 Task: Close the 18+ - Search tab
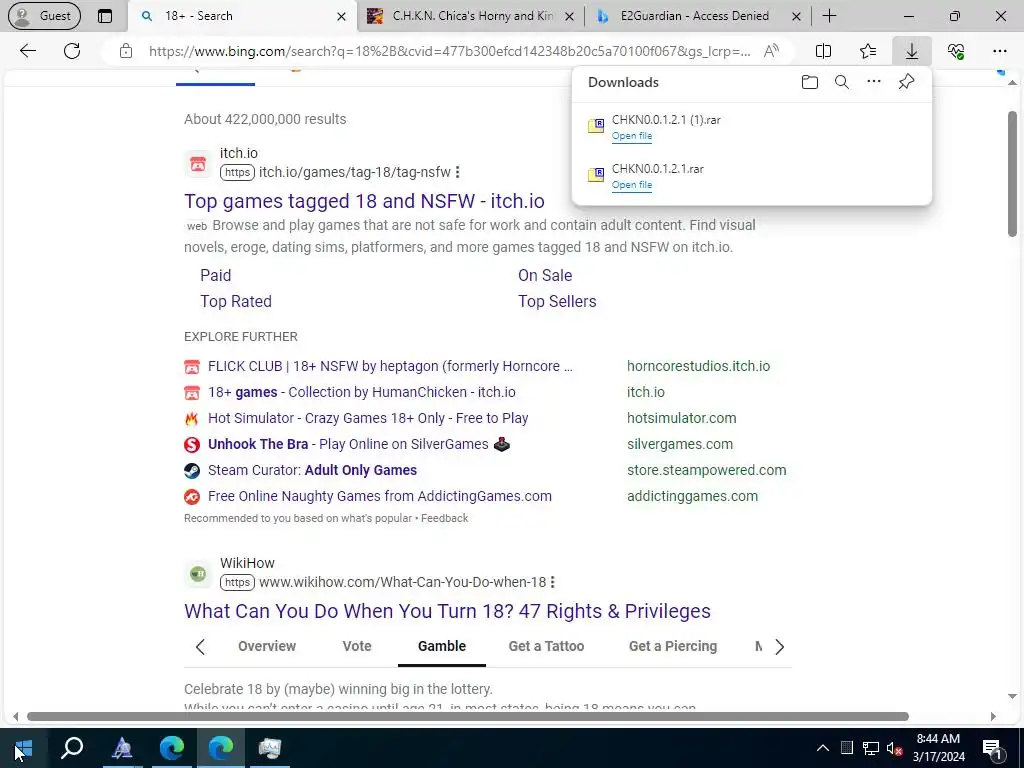[x=341, y=16]
